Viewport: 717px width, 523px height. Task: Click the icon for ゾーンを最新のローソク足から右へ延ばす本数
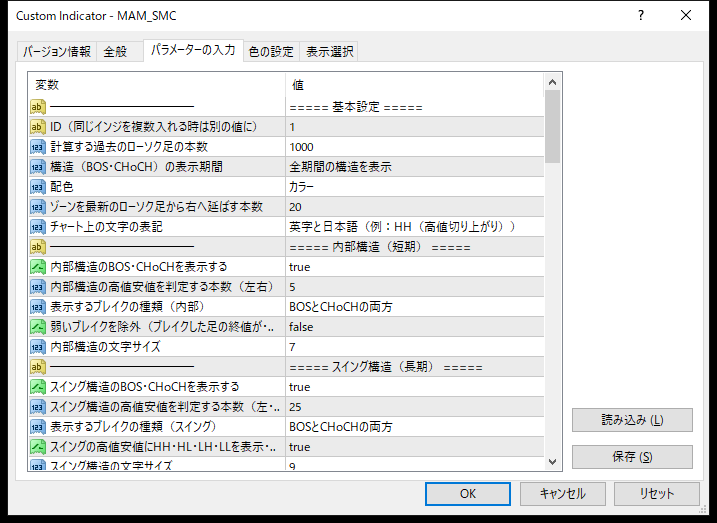pyautogui.click(x=38, y=207)
